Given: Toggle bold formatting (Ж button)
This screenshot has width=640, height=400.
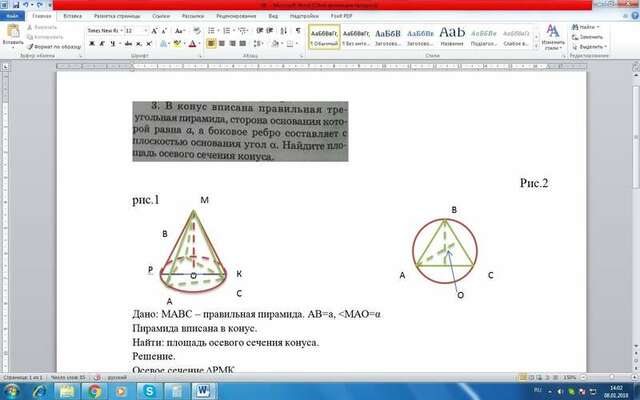Looking at the screenshot, I should click(x=92, y=44).
